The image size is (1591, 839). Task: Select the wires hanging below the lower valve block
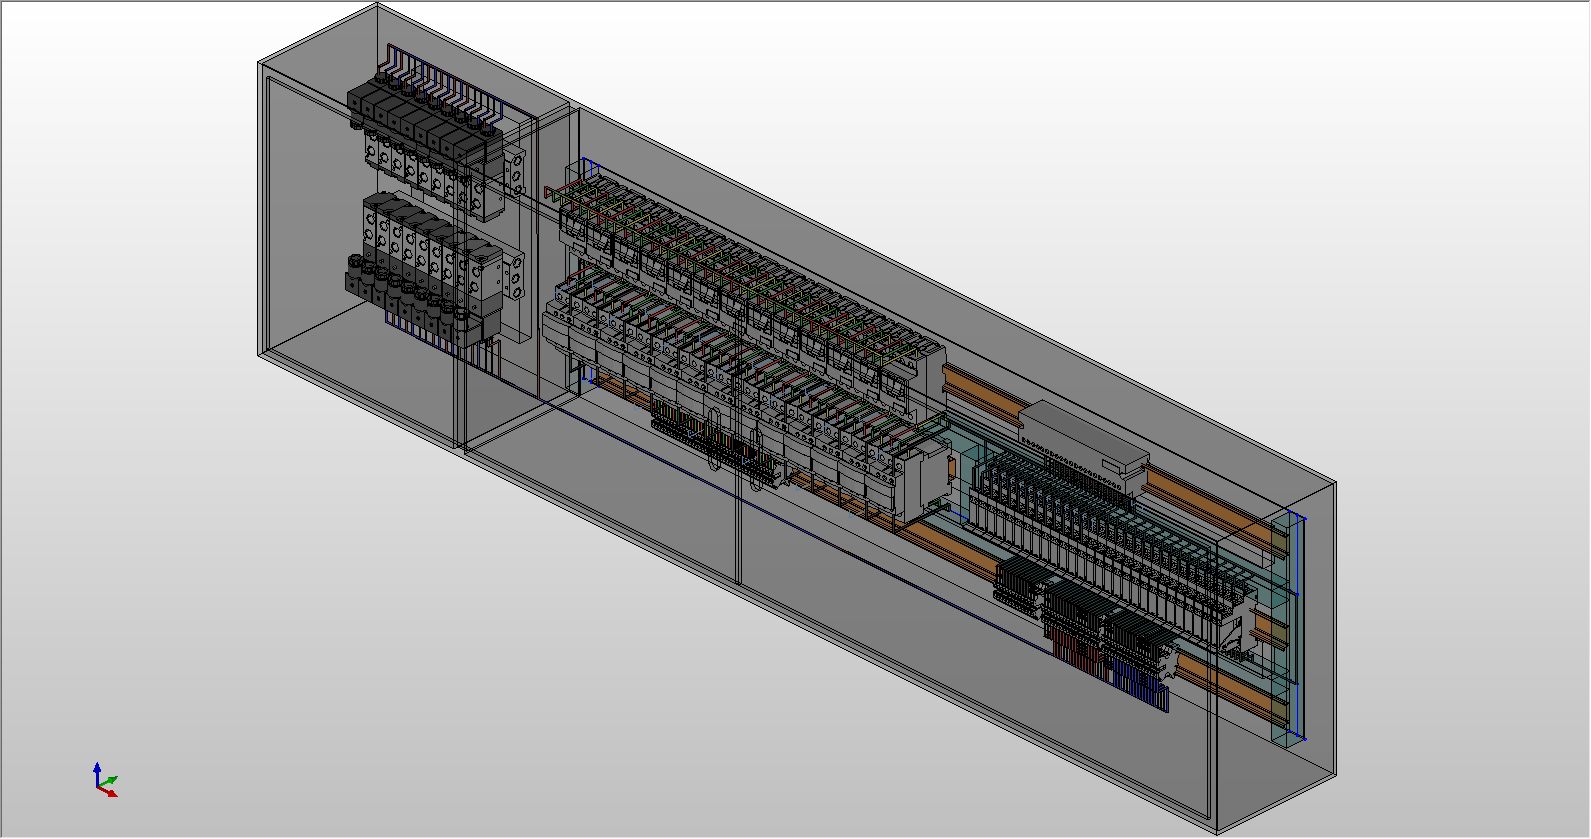pos(440,338)
